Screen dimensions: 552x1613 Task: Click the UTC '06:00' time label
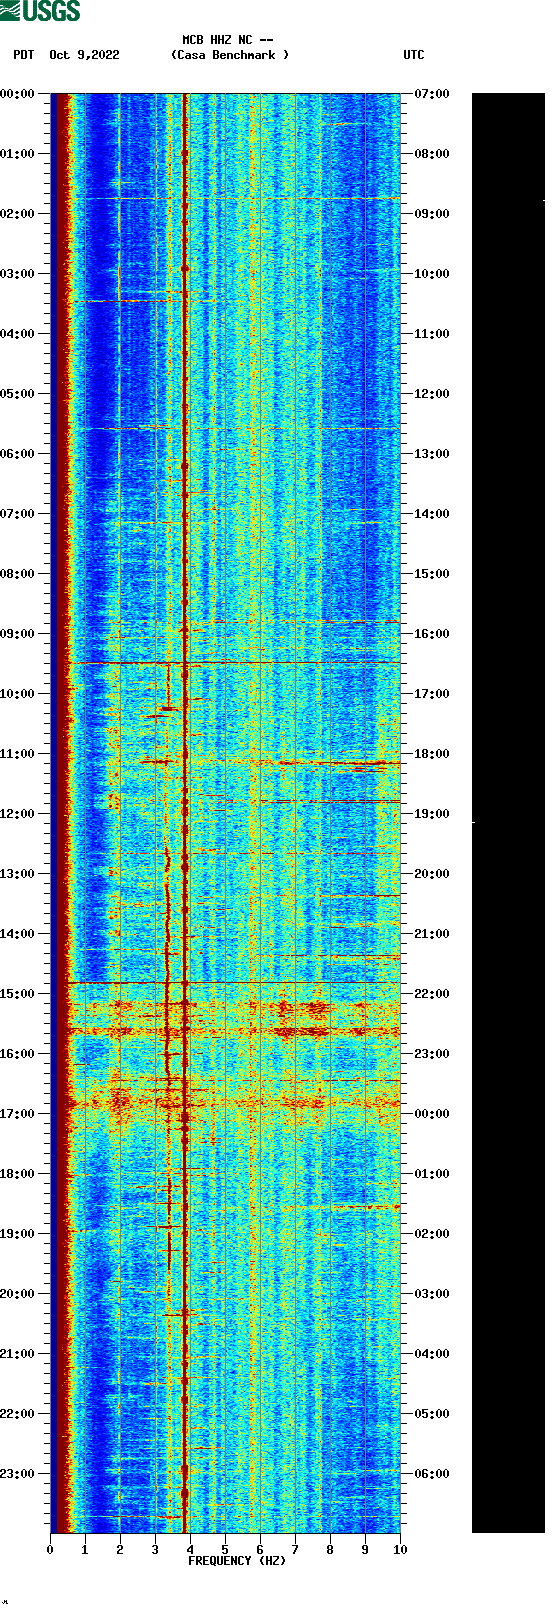click(432, 1474)
